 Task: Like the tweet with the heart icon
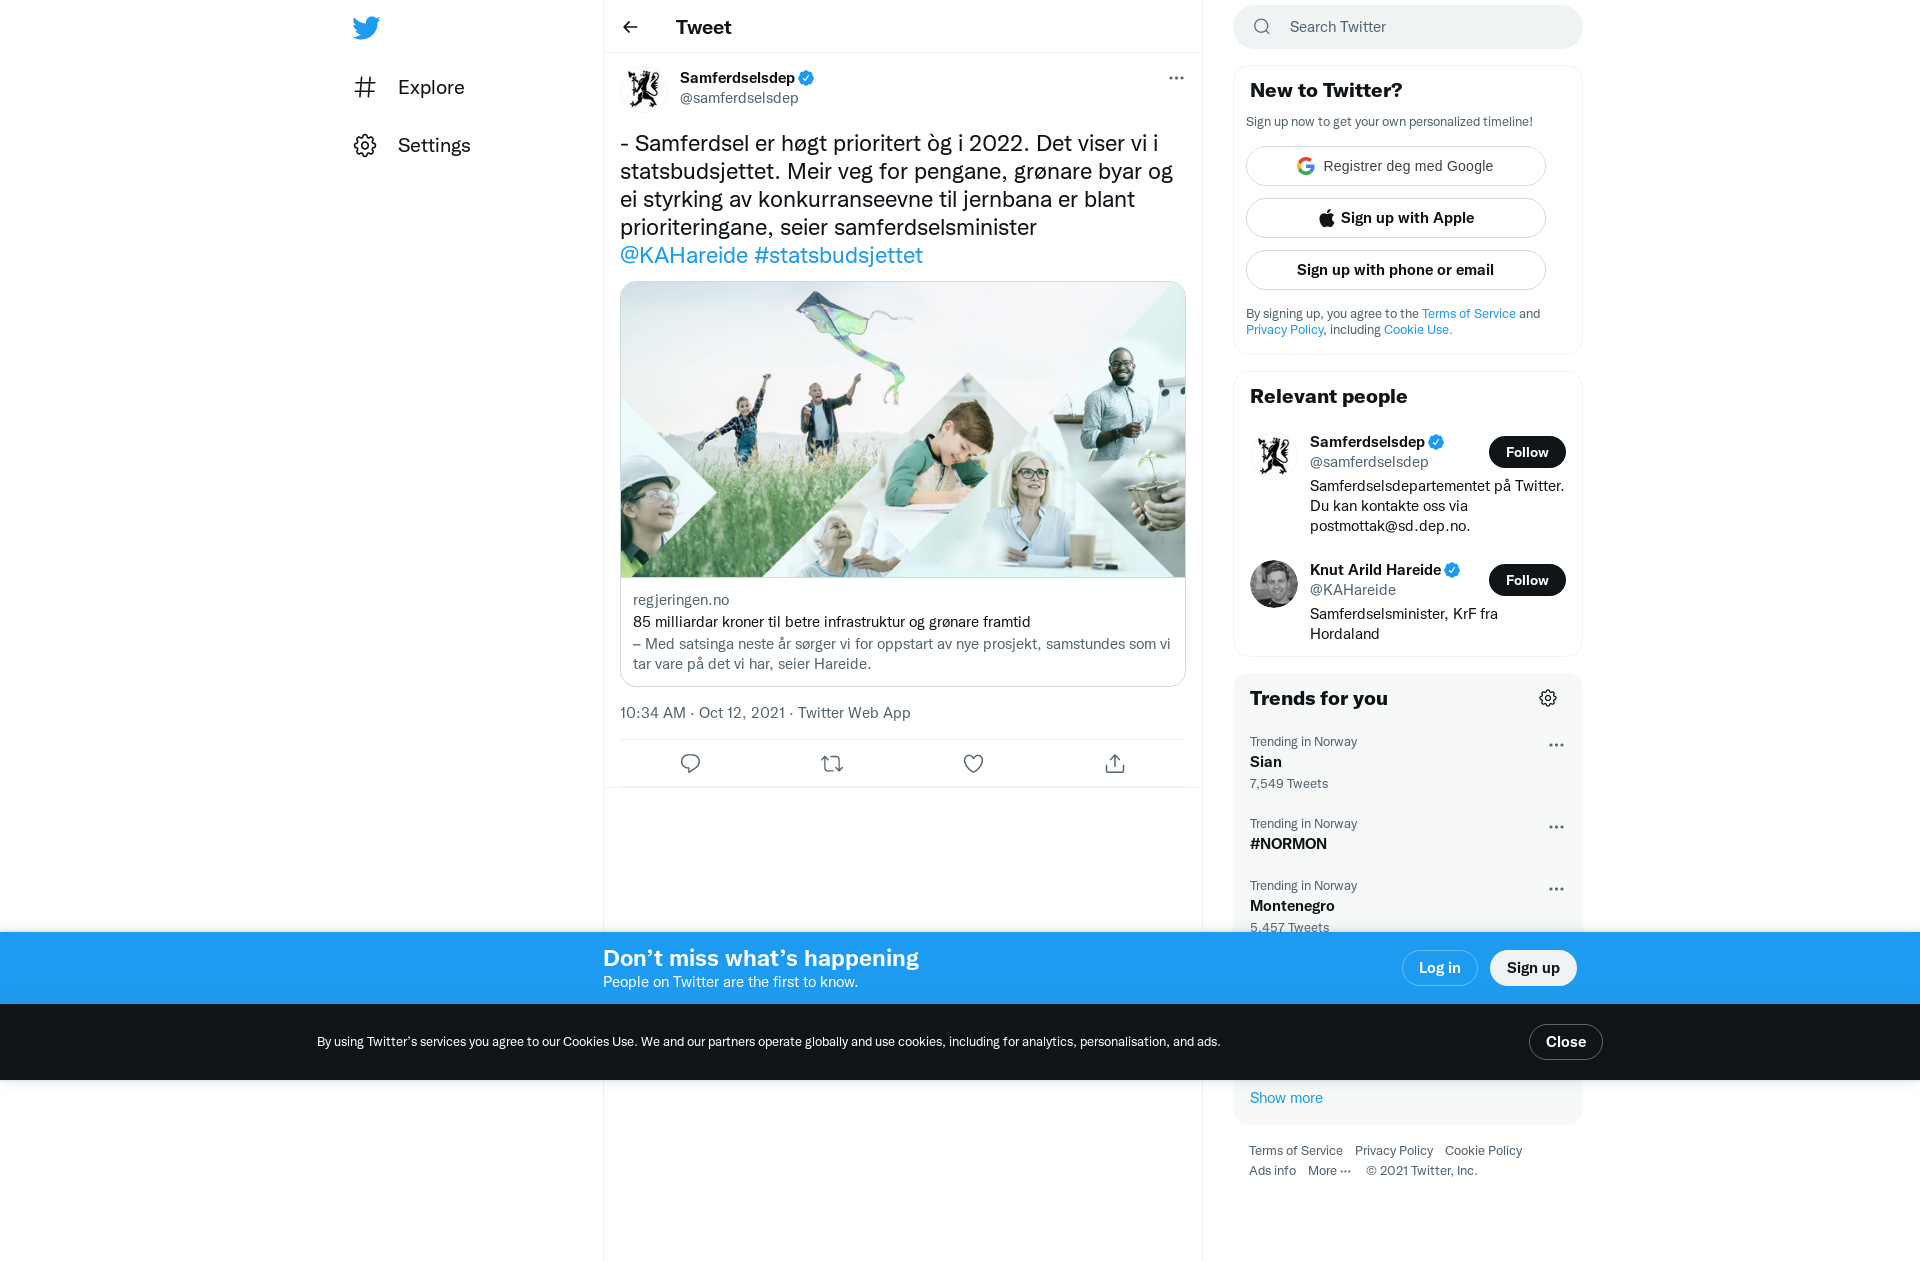973,764
